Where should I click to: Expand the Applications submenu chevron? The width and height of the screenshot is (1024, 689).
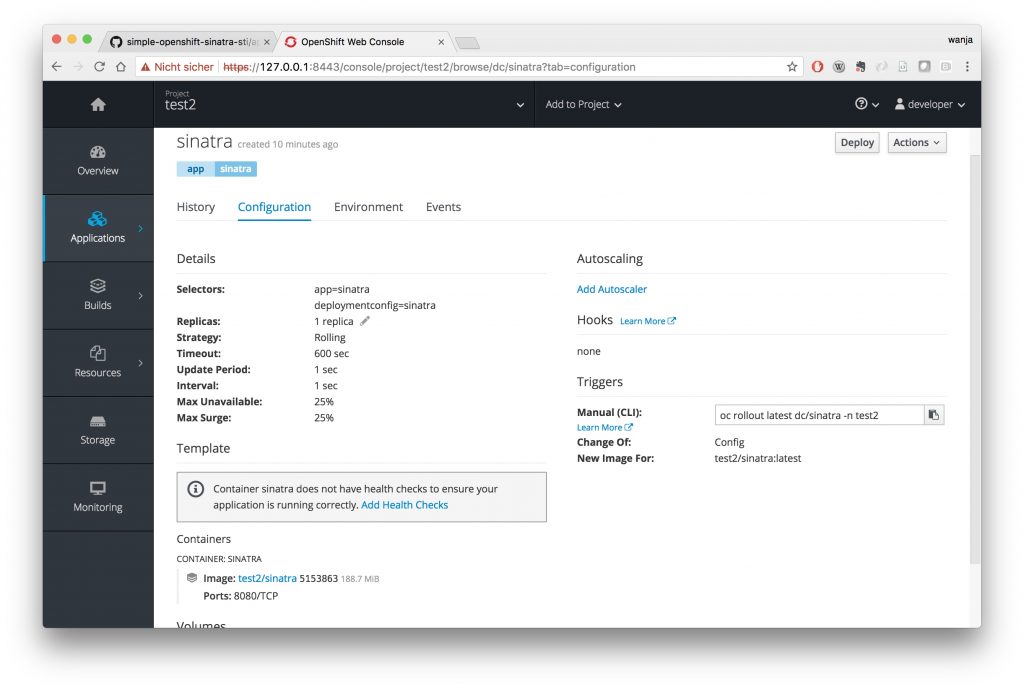pyautogui.click(x=140, y=229)
